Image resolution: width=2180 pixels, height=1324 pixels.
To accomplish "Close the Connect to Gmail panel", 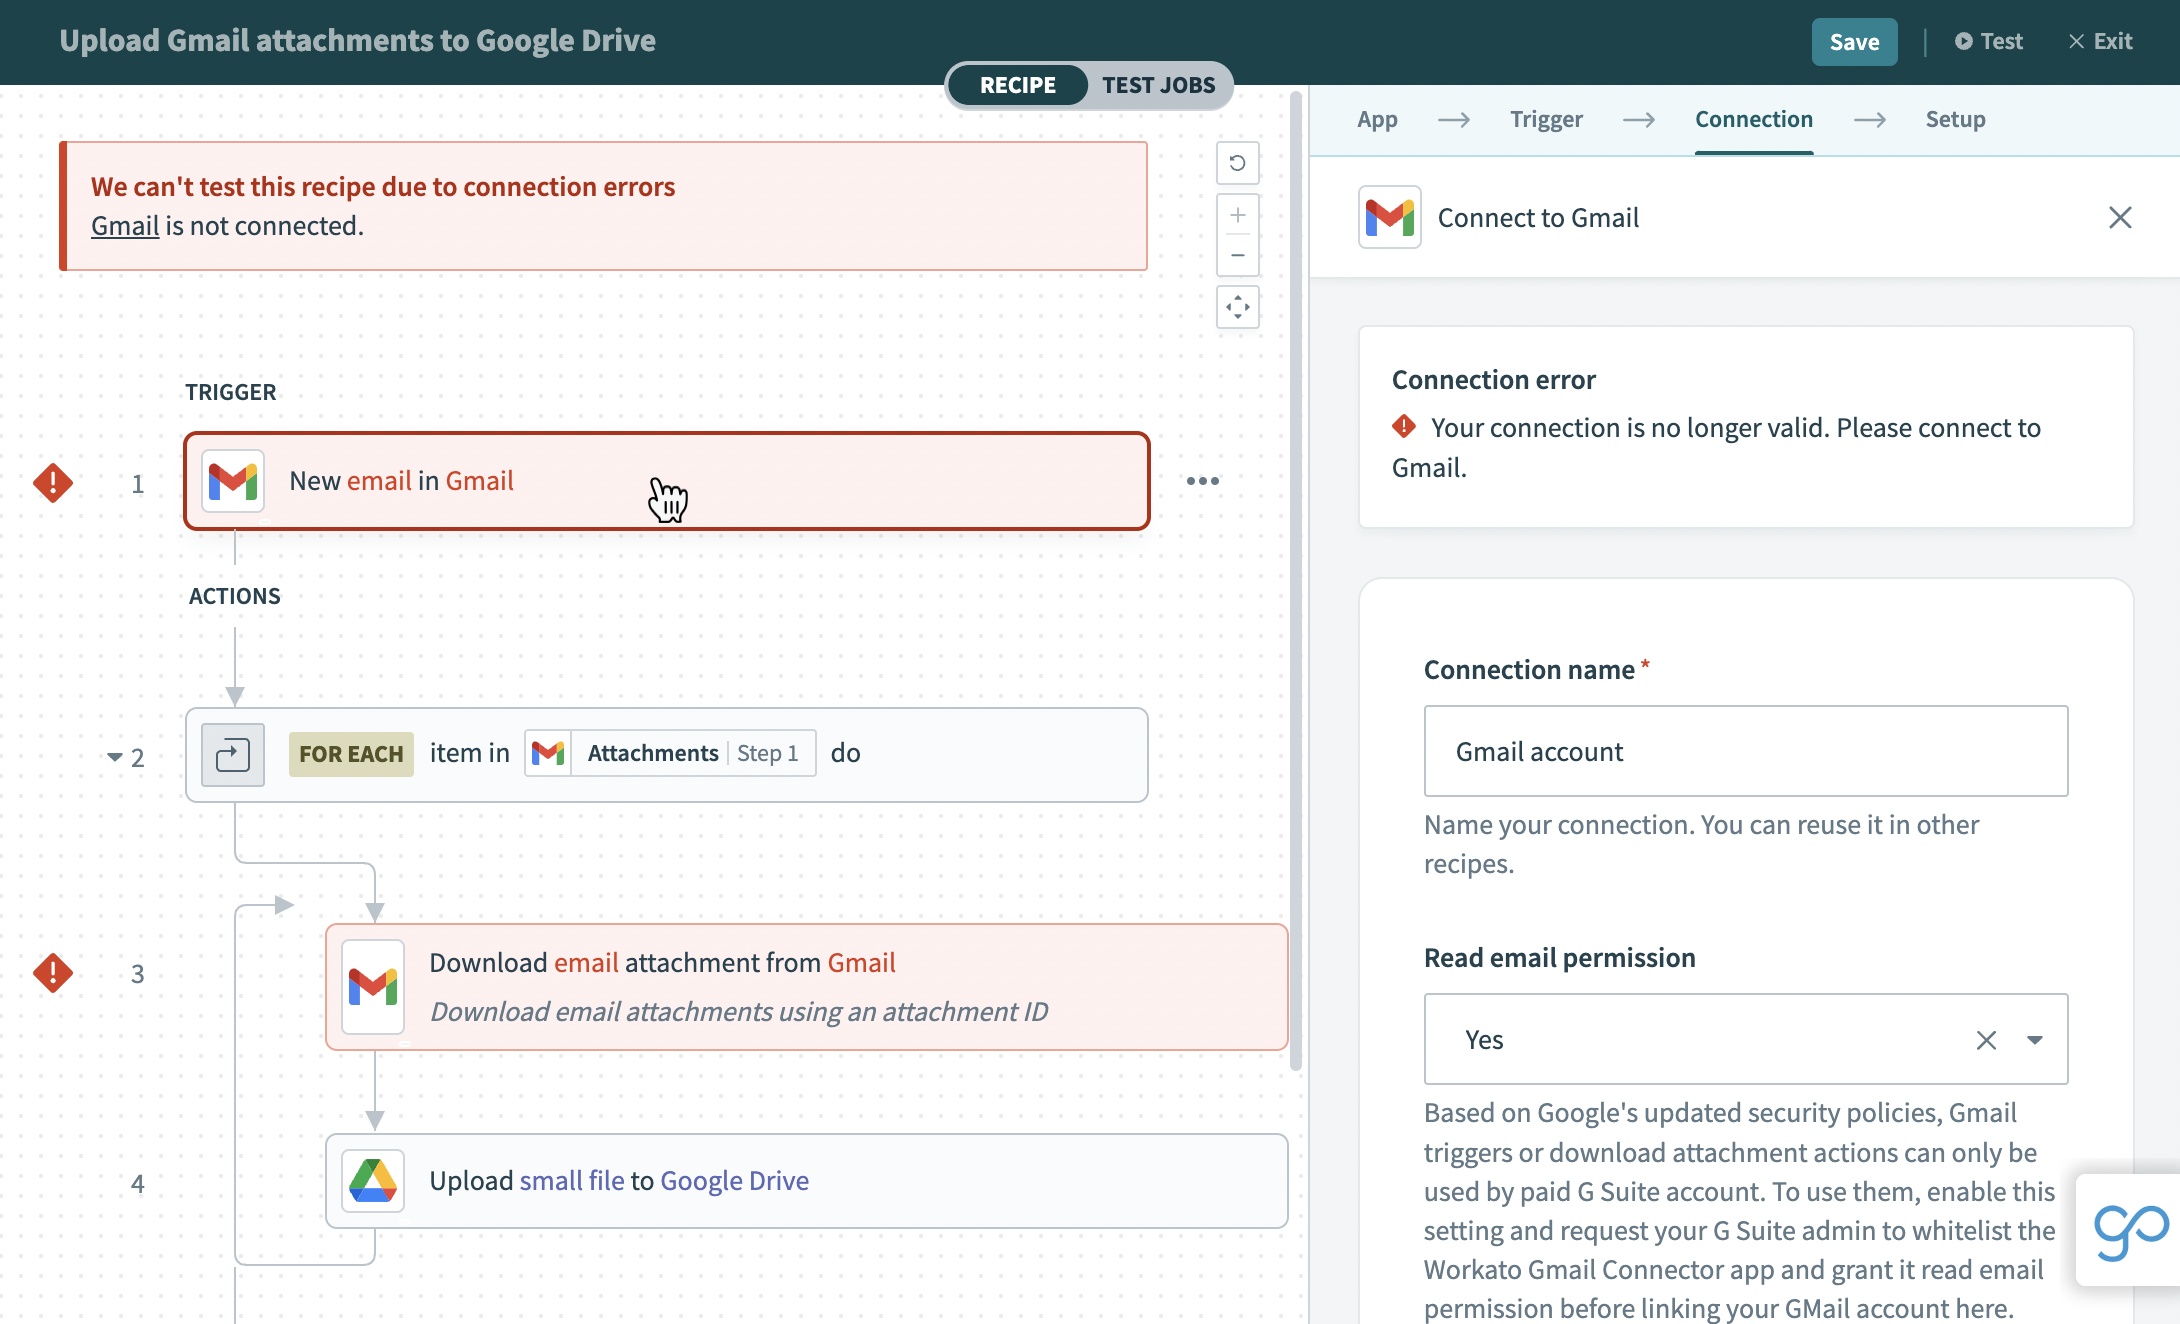I will tap(2119, 217).
